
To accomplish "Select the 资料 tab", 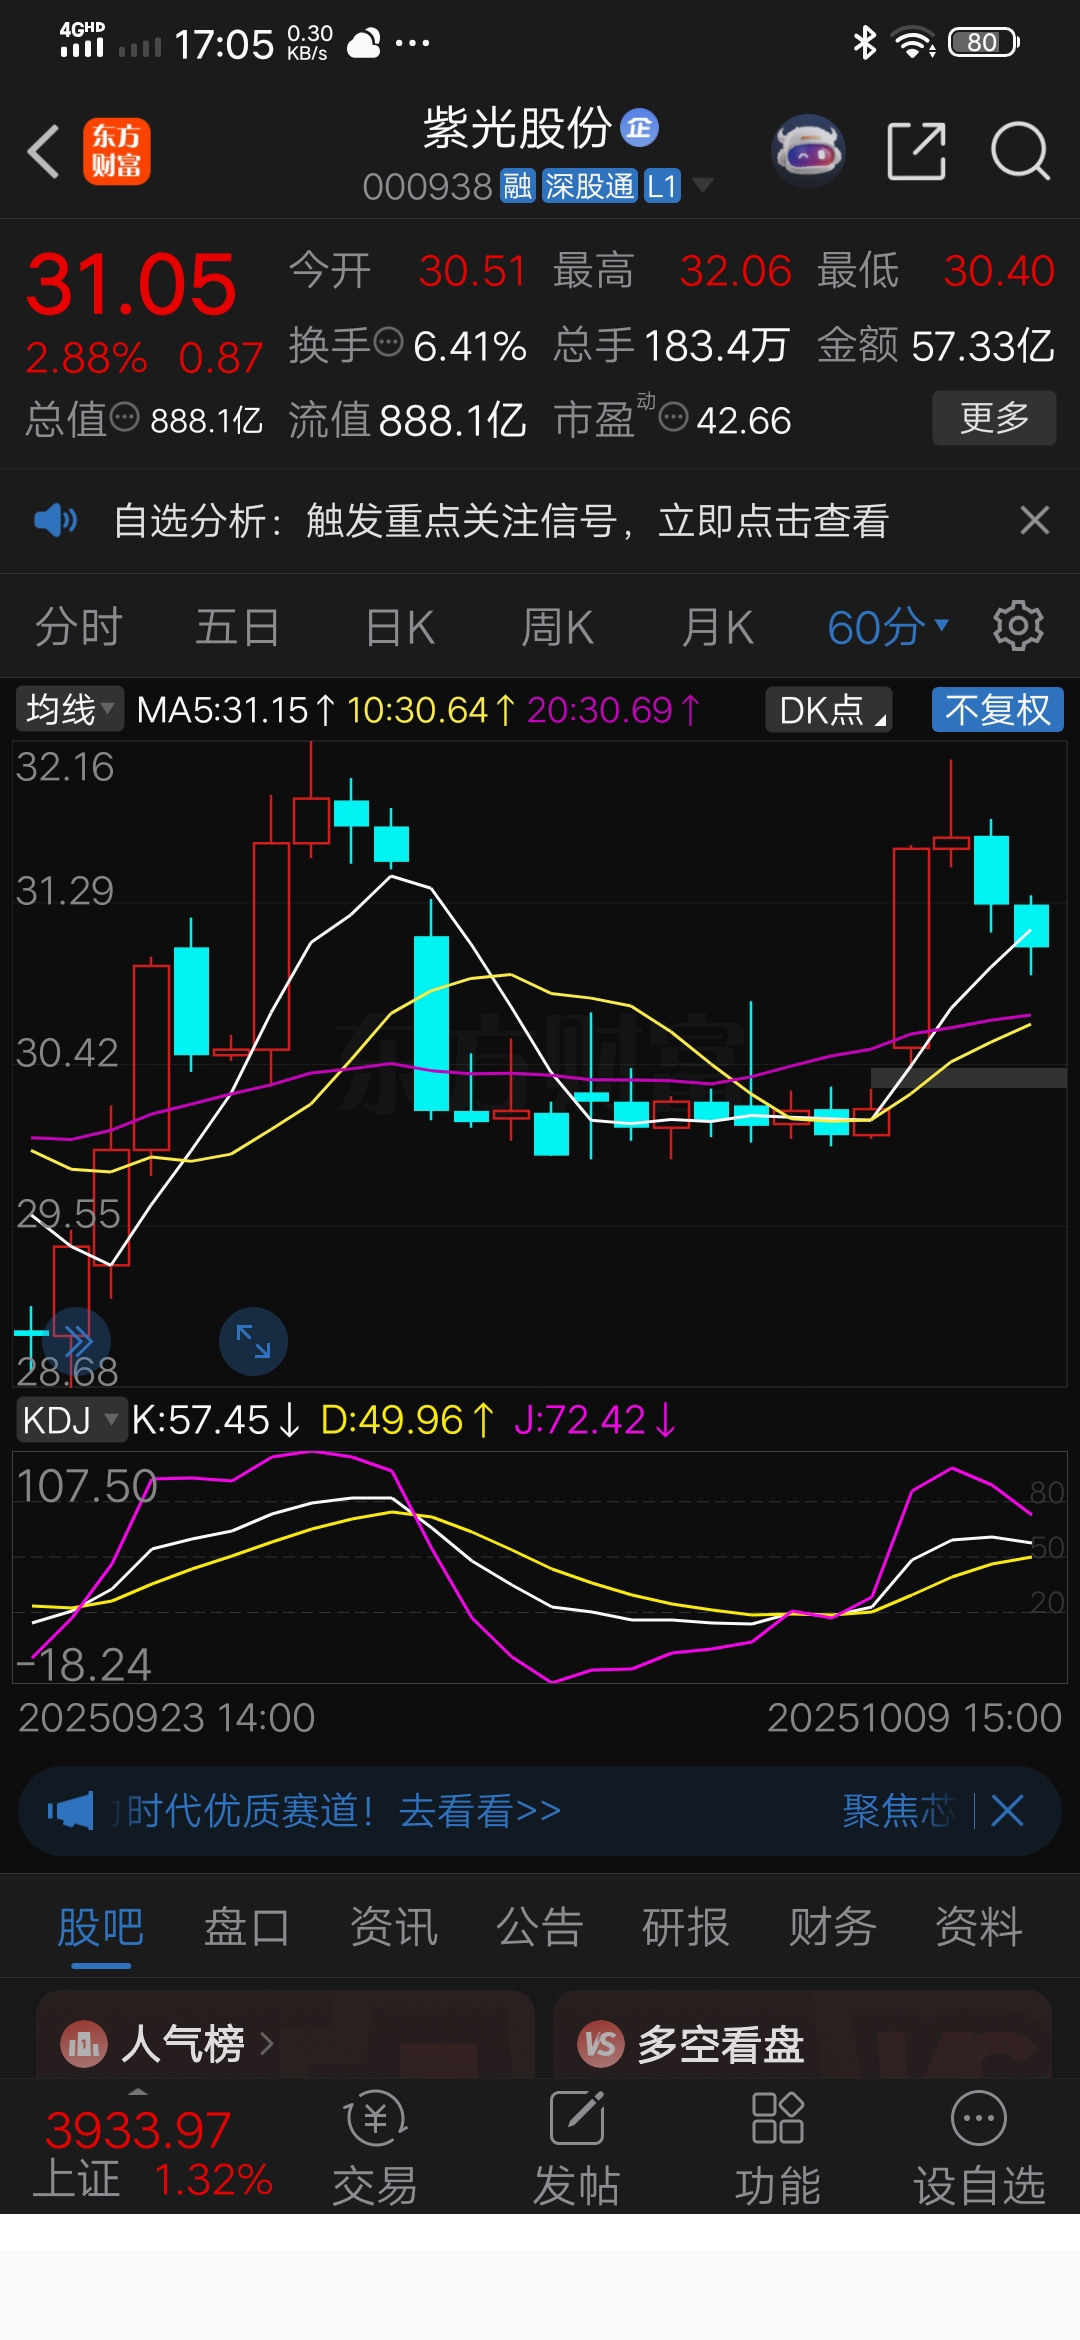I will coord(978,1927).
